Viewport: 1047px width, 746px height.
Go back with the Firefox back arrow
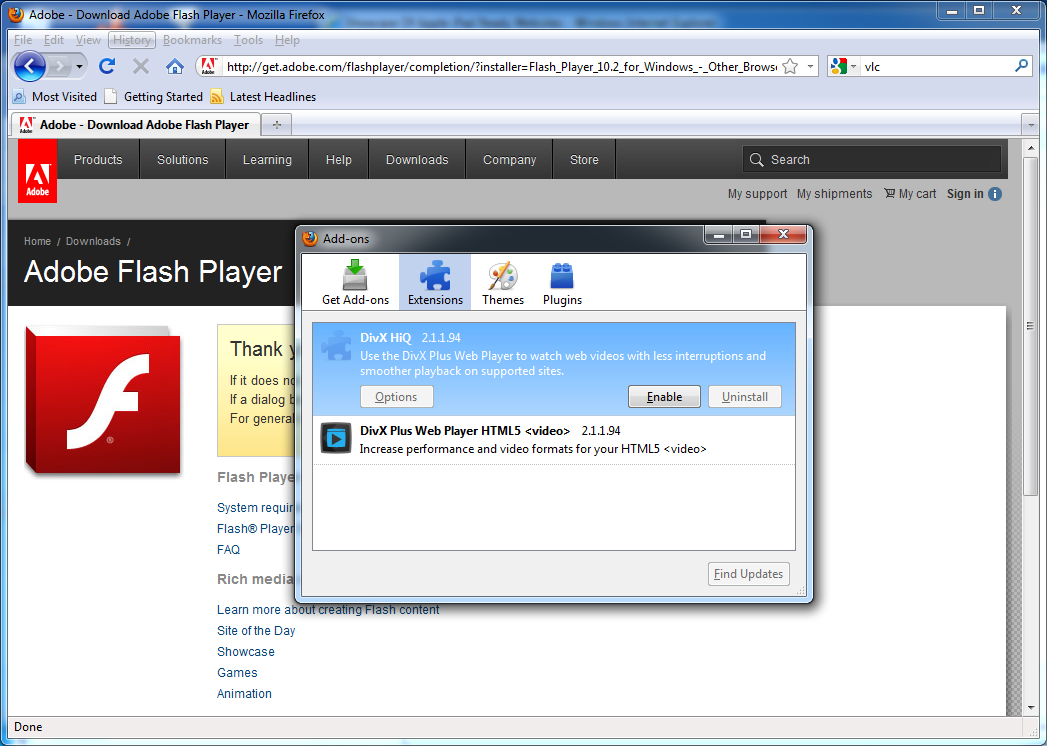[x=30, y=66]
